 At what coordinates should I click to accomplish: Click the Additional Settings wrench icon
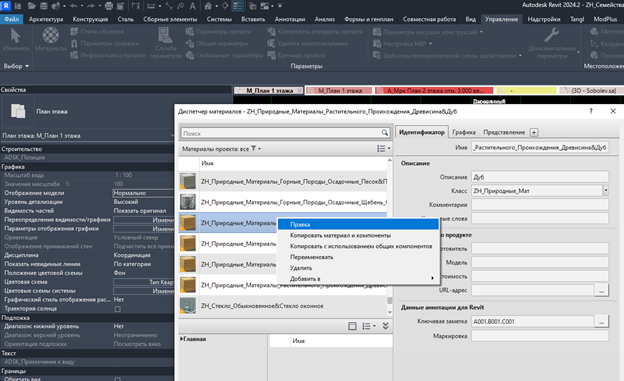[x=552, y=35]
